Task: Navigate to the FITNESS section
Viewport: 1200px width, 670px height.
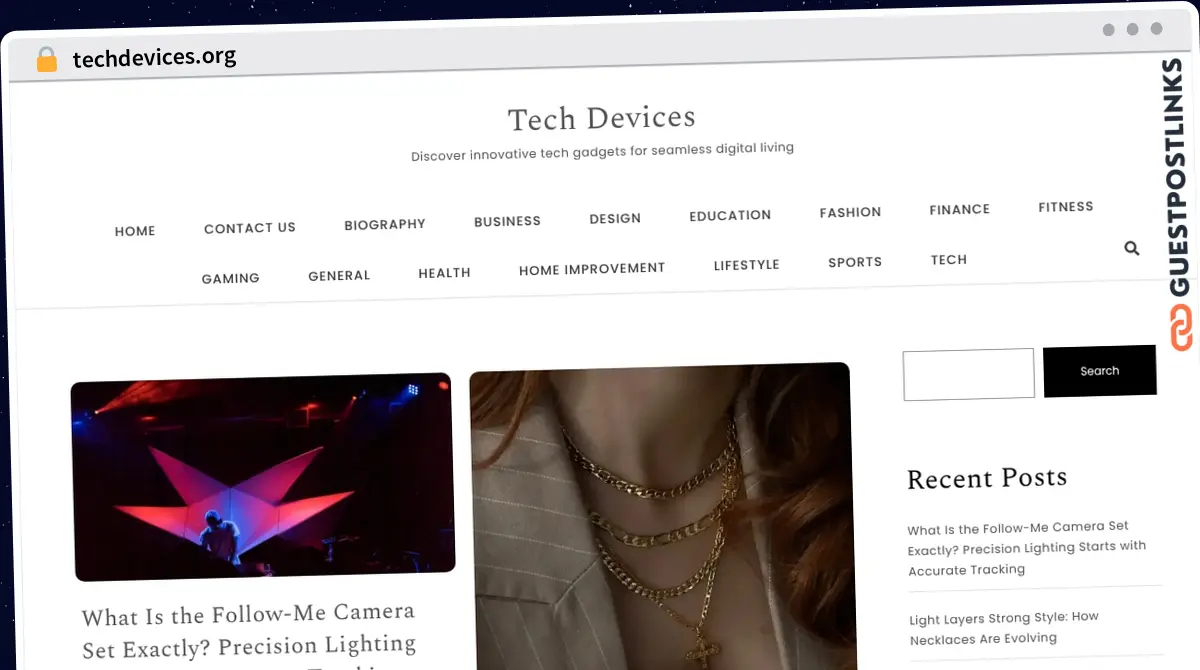Action: pyautogui.click(x=1065, y=206)
